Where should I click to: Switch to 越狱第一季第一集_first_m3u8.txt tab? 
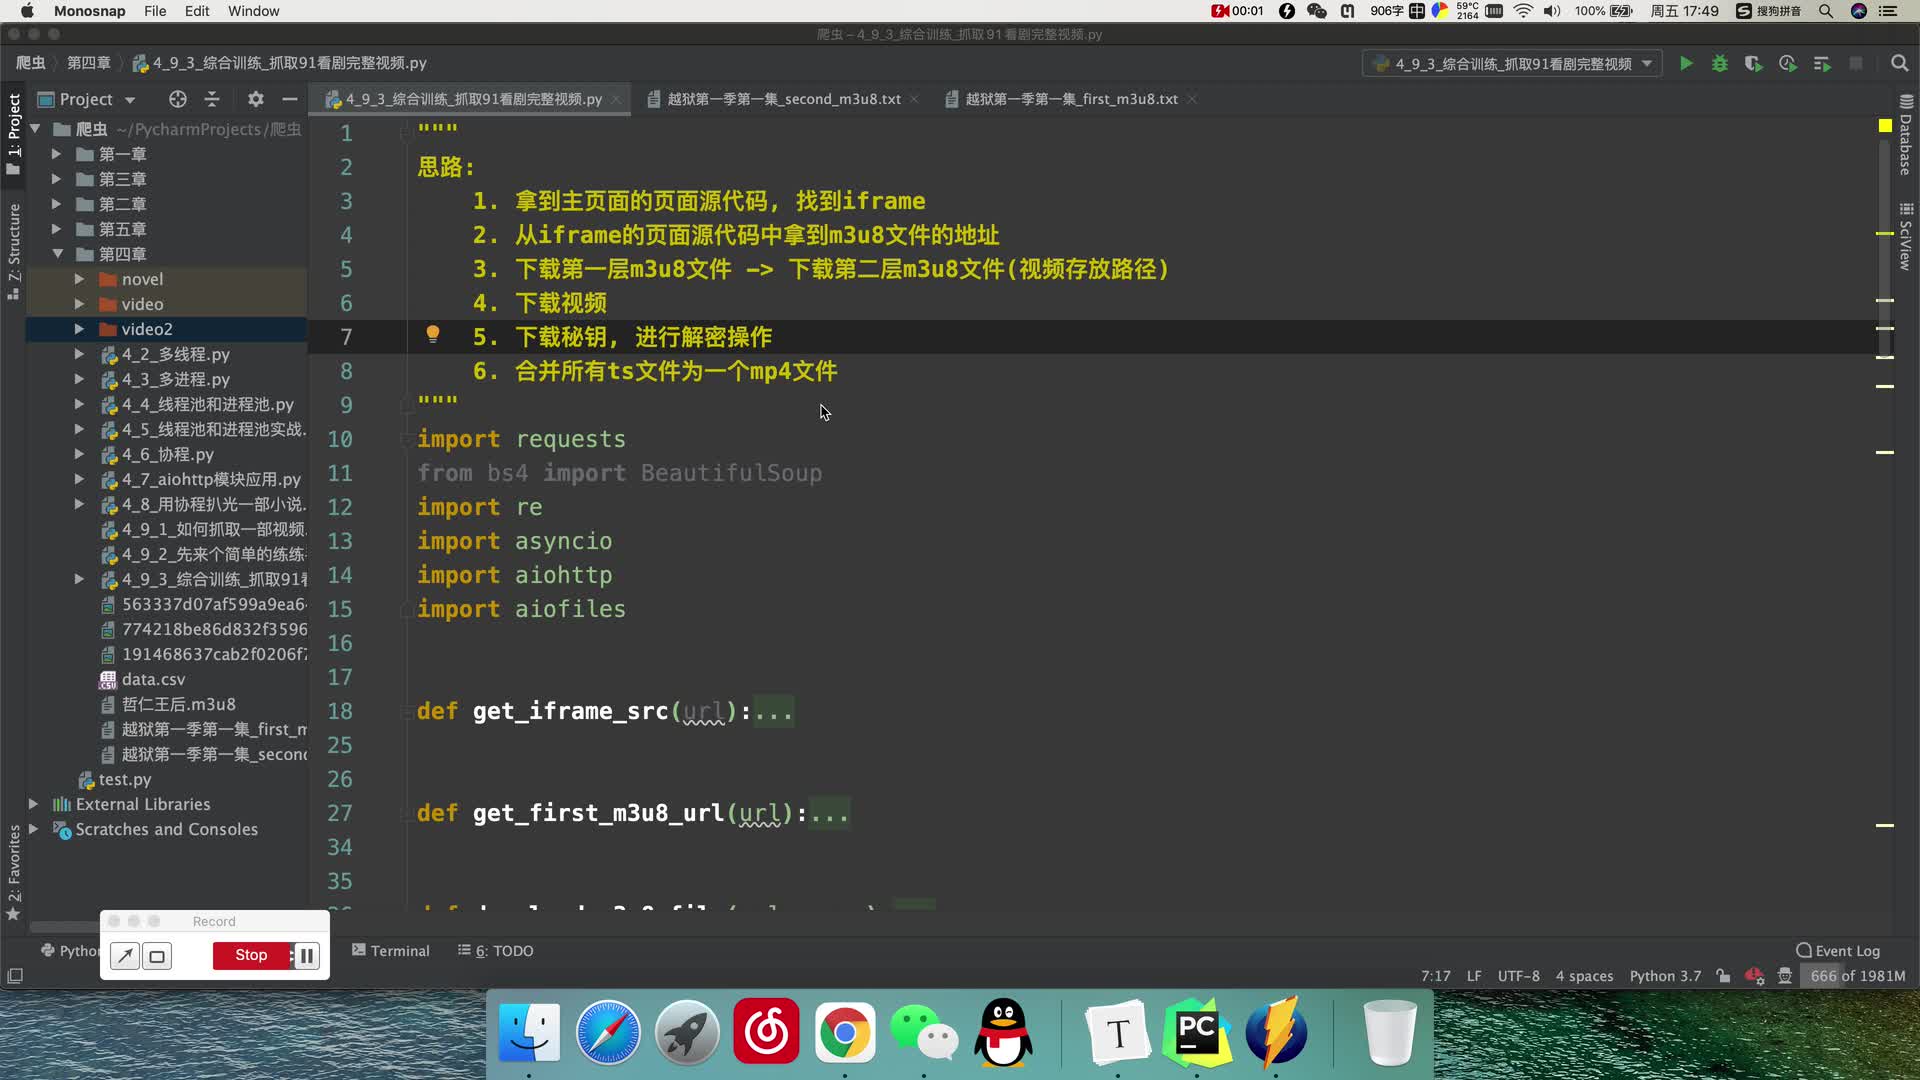click(1070, 99)
